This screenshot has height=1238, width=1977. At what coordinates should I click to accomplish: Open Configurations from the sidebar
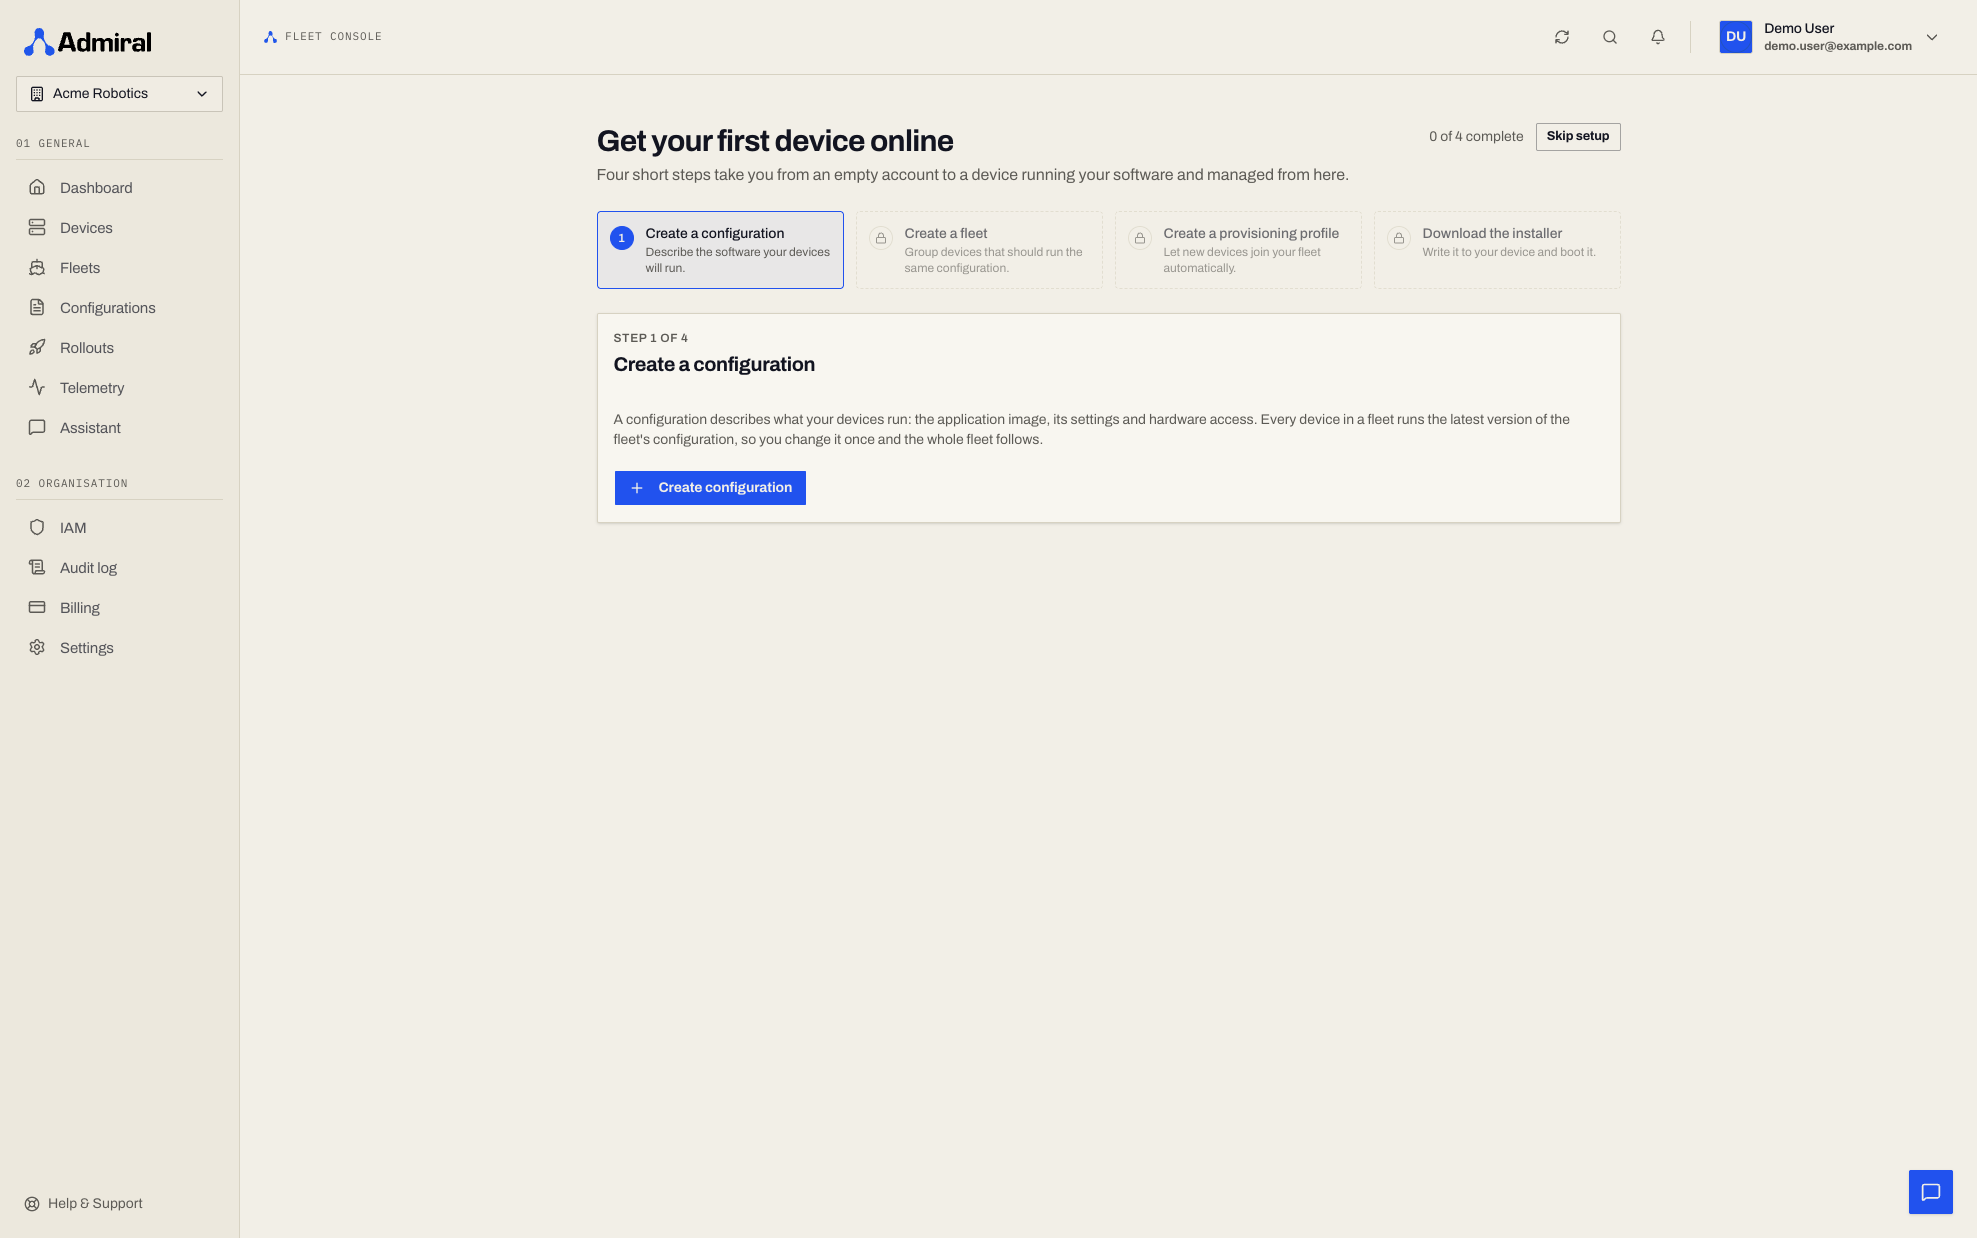pyautogui.click(x=119, y=307)
